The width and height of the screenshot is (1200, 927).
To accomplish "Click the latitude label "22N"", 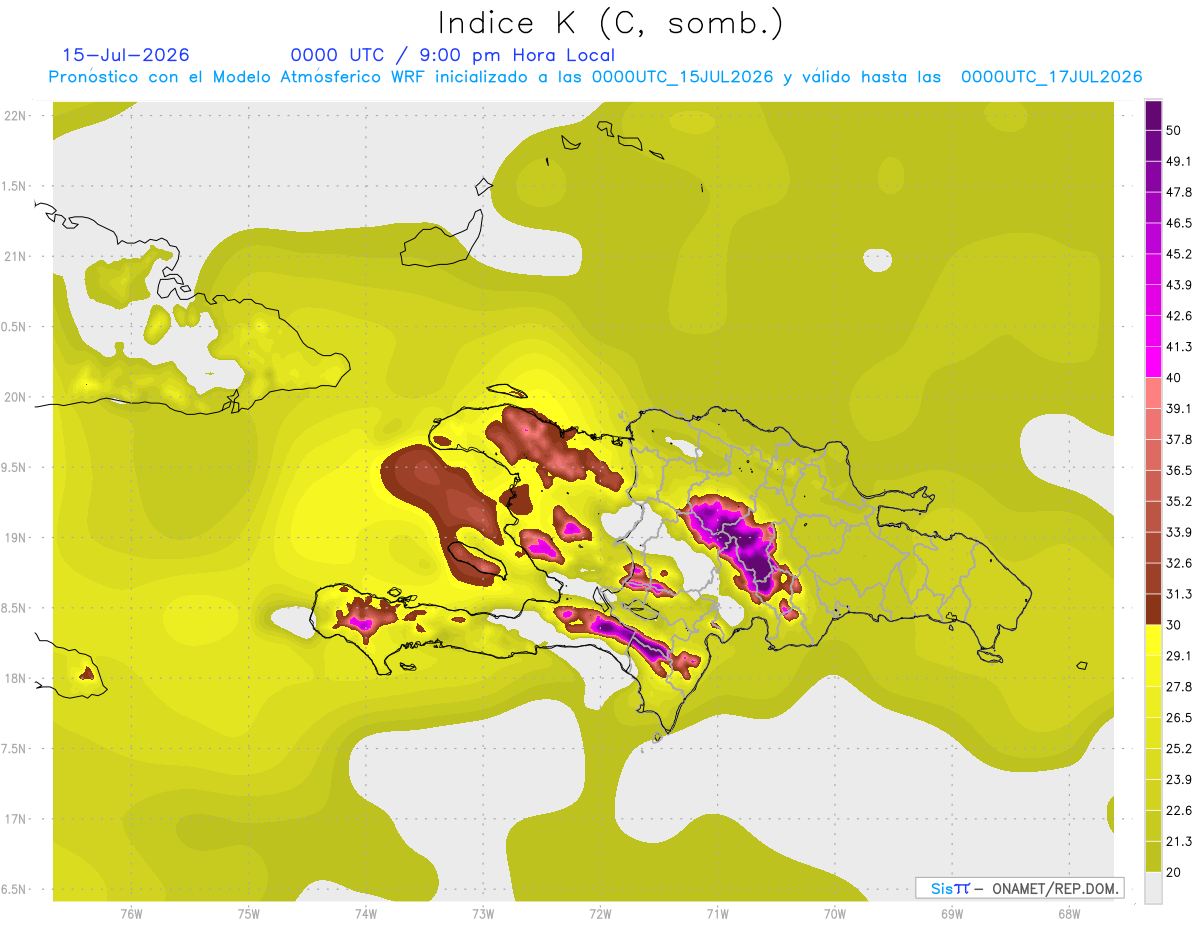I will point(16,115).
